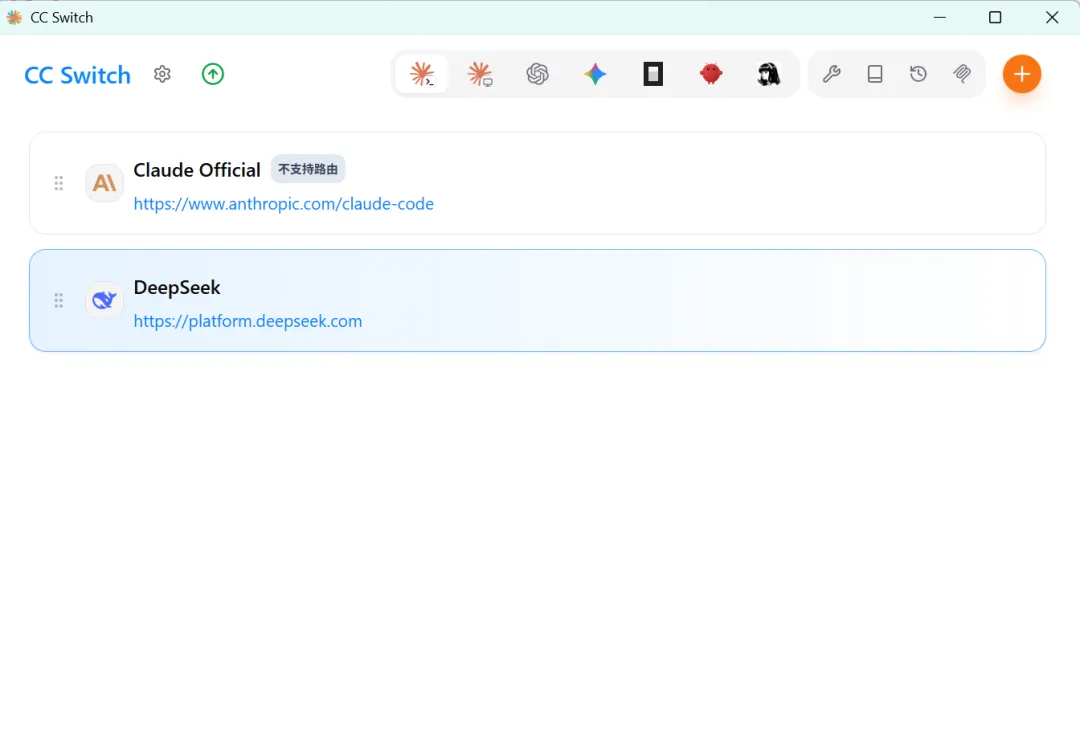
Task: Grab the drag handle of Claude Official
Action: pos(59,183)
